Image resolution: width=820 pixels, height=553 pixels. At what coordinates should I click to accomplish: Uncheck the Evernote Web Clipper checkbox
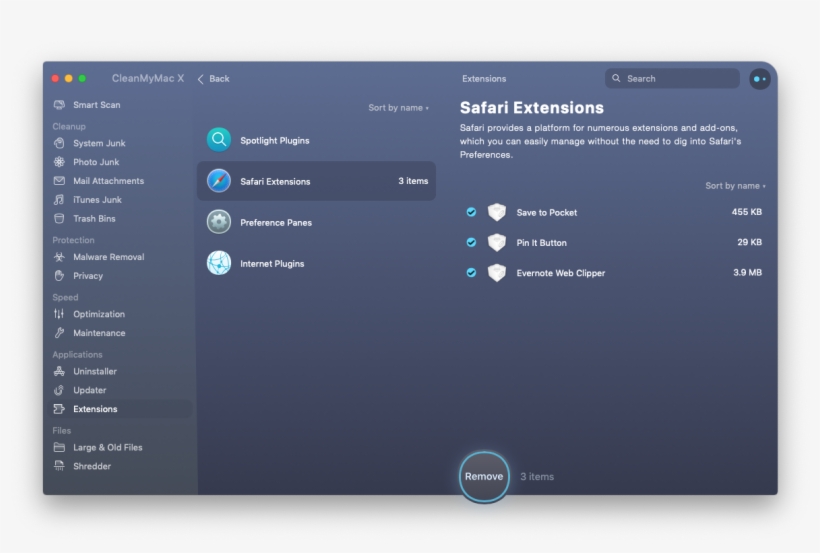(471, 273)
